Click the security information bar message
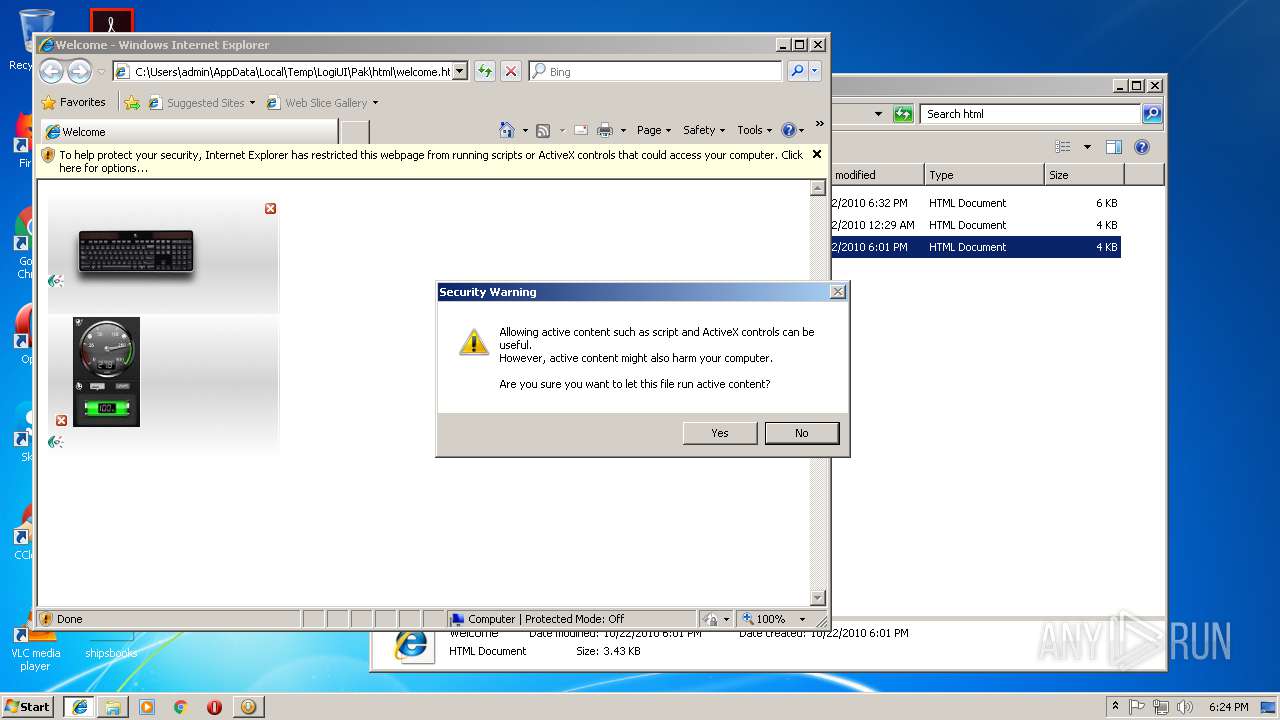Image resolution: width=1280 pixels, height=720 pixels. coord(430,161)
